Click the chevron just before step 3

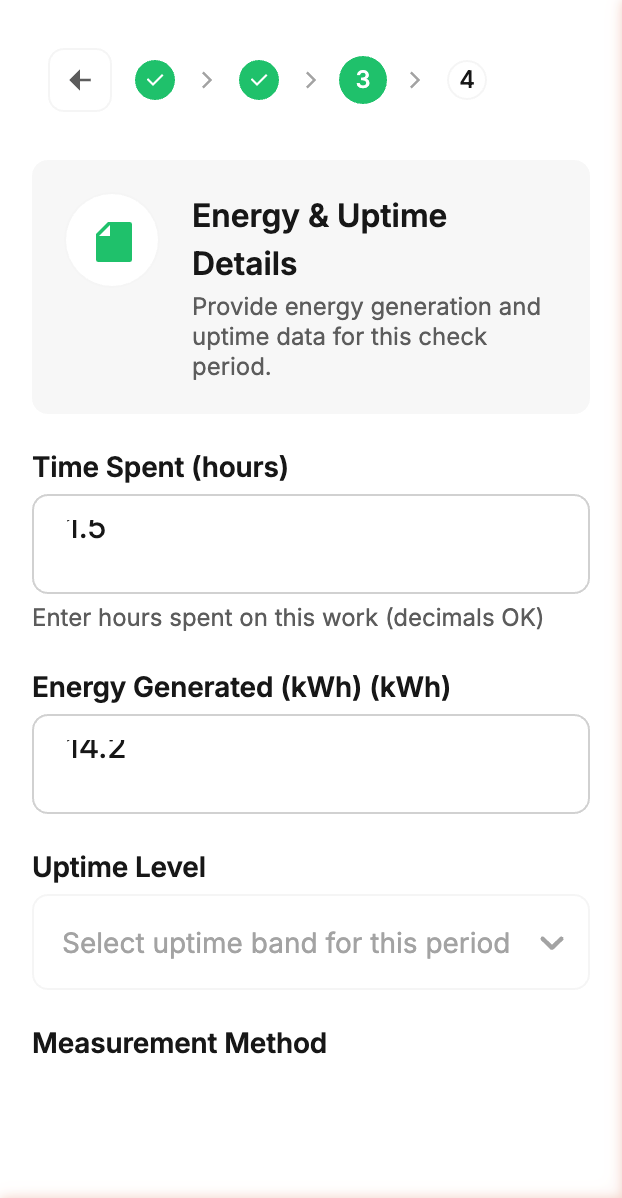[311, 80]
